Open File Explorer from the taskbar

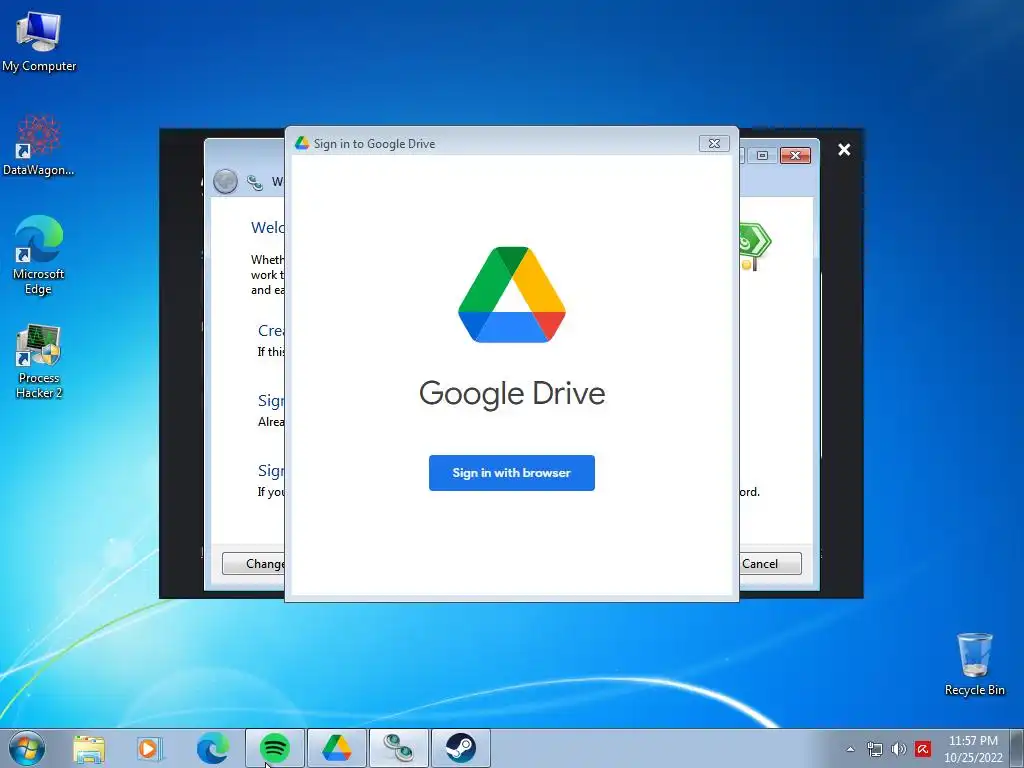pos(89,748)
